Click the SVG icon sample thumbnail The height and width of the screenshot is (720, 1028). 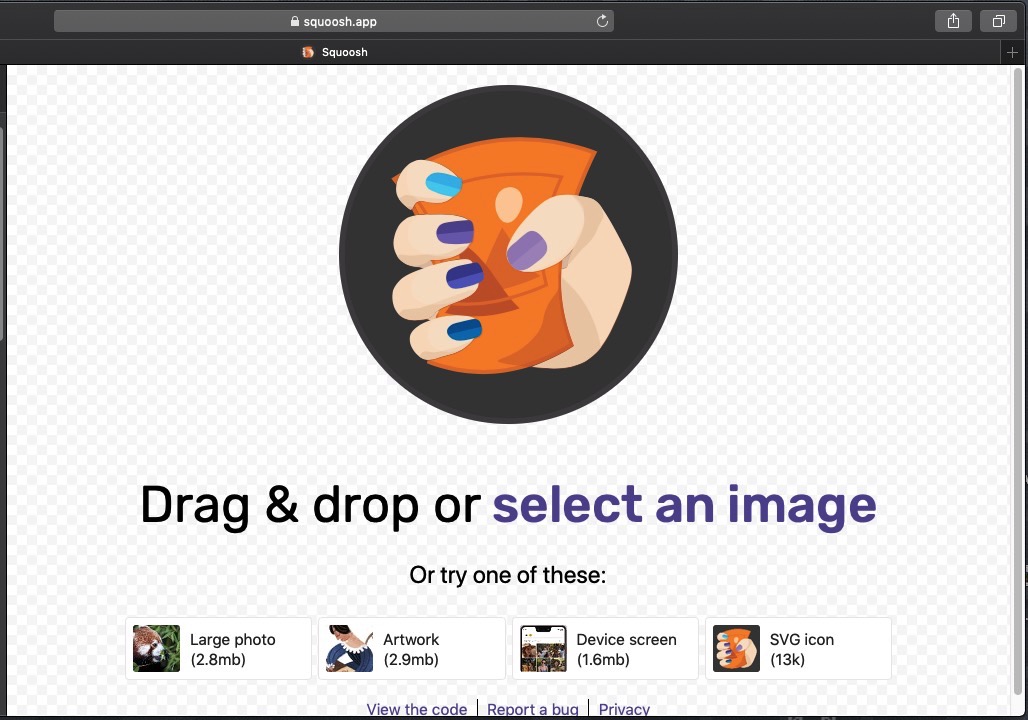tap(736, 649)
